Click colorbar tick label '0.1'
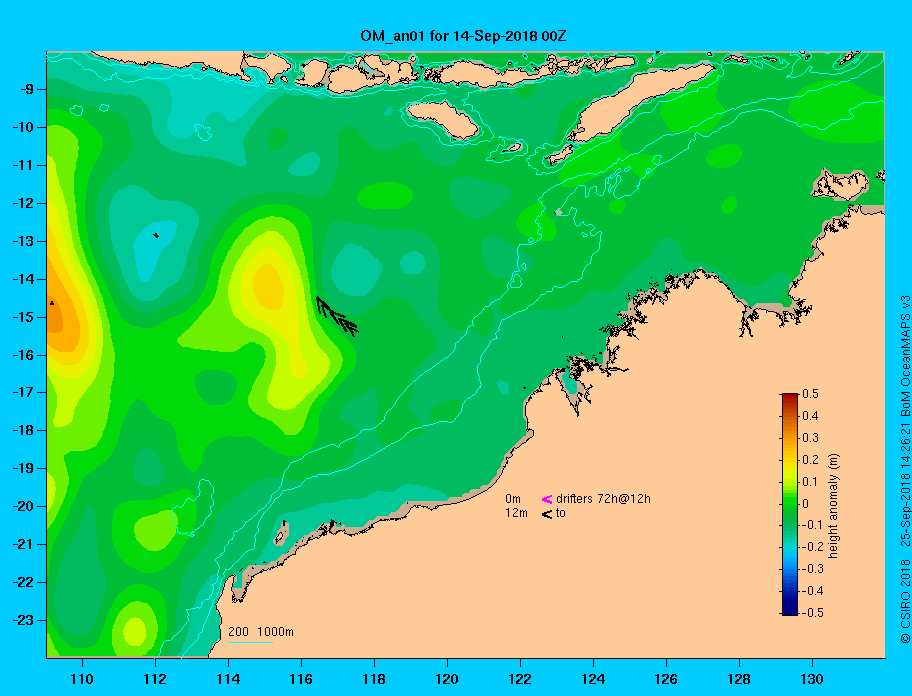 tap(810, 482)
